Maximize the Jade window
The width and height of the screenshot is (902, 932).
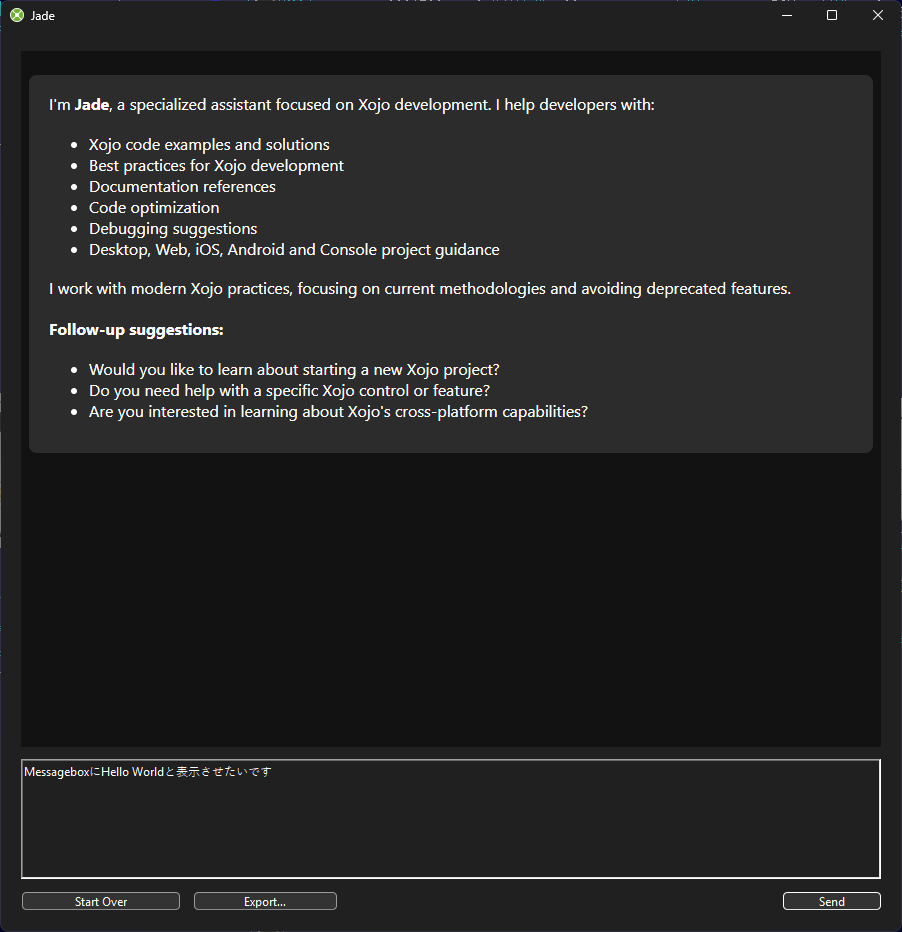(x=832, y=15)
